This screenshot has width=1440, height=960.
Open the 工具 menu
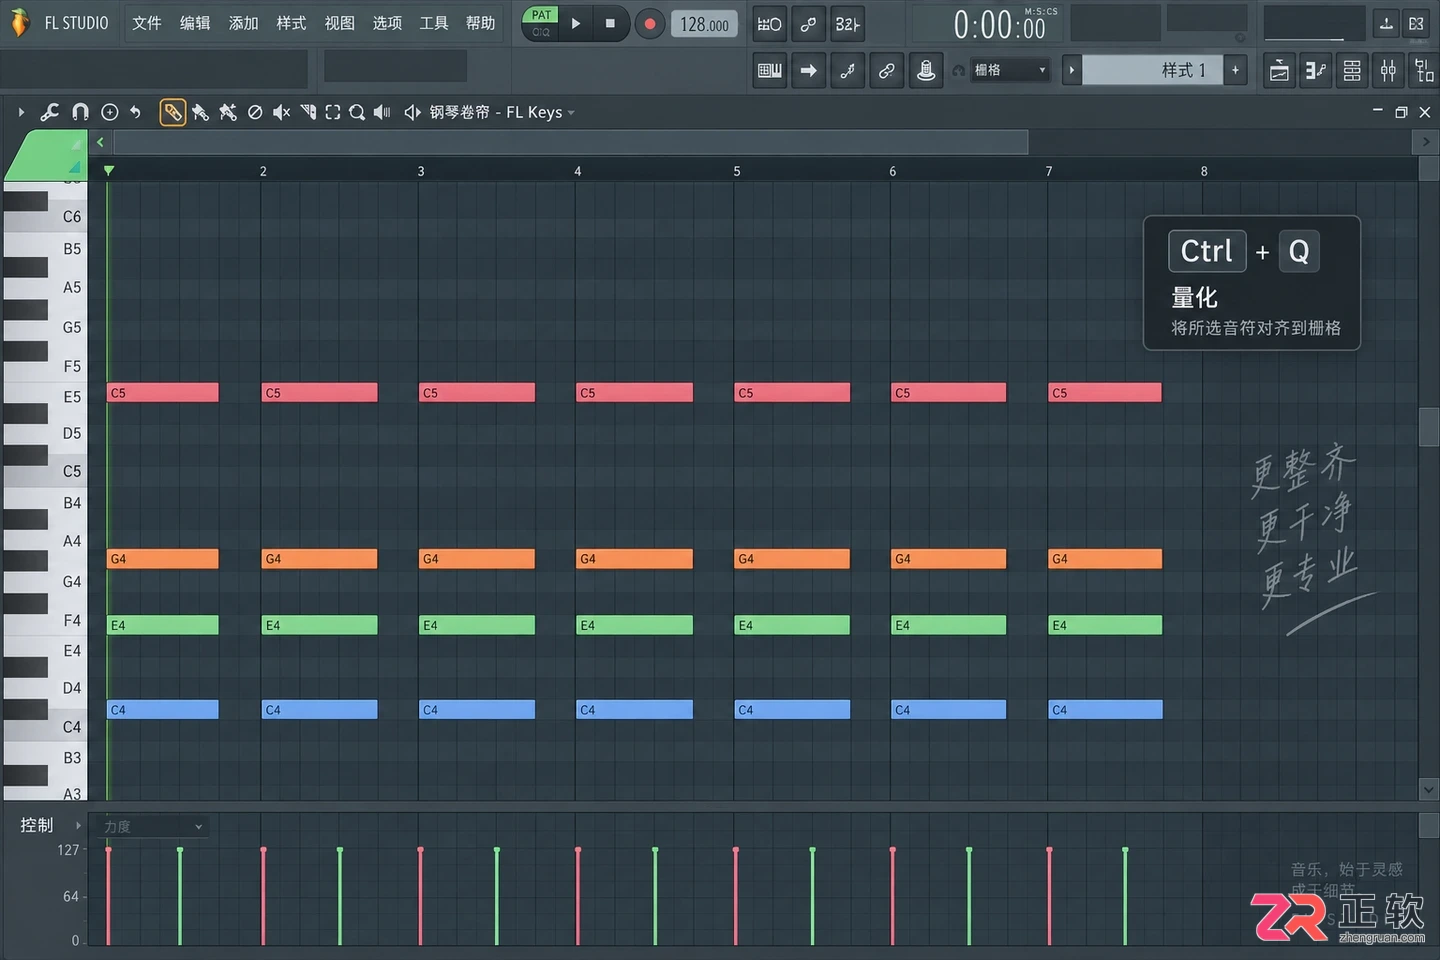tap(434, 23)
